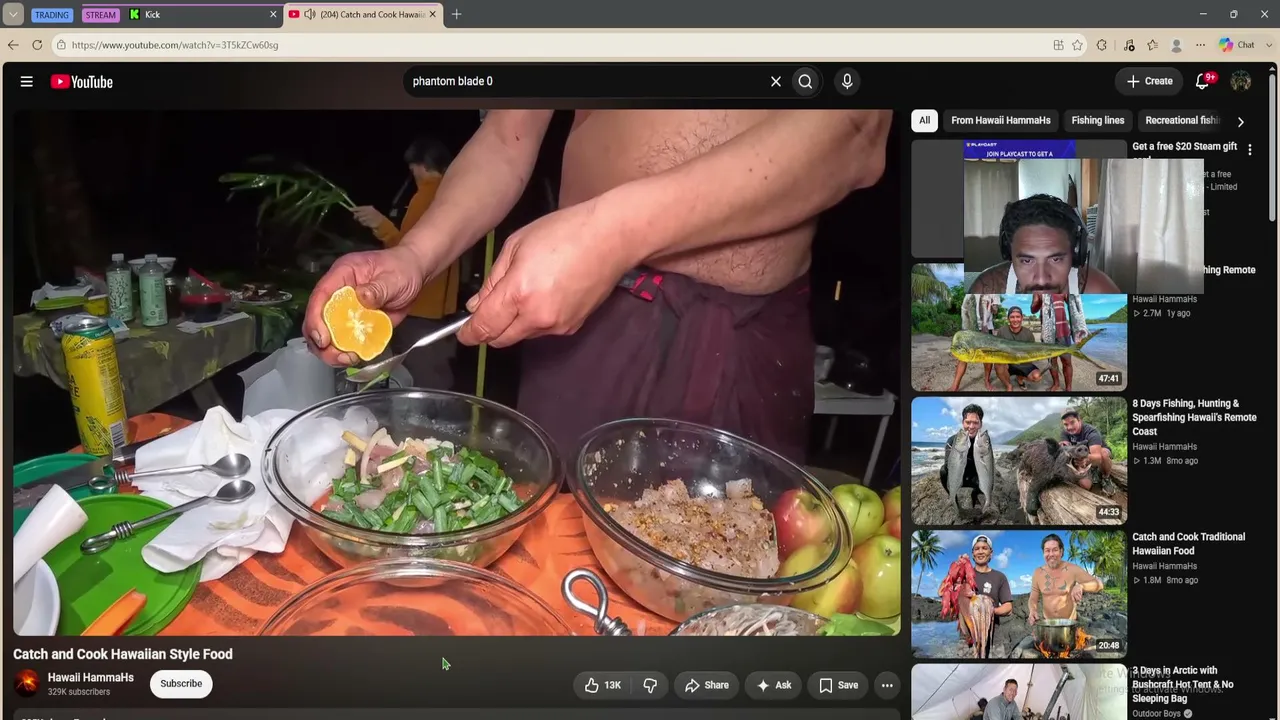Screen dimensions: 1280x720
Task: Select the Fishing lines chip
Action: pos(1098,121)
